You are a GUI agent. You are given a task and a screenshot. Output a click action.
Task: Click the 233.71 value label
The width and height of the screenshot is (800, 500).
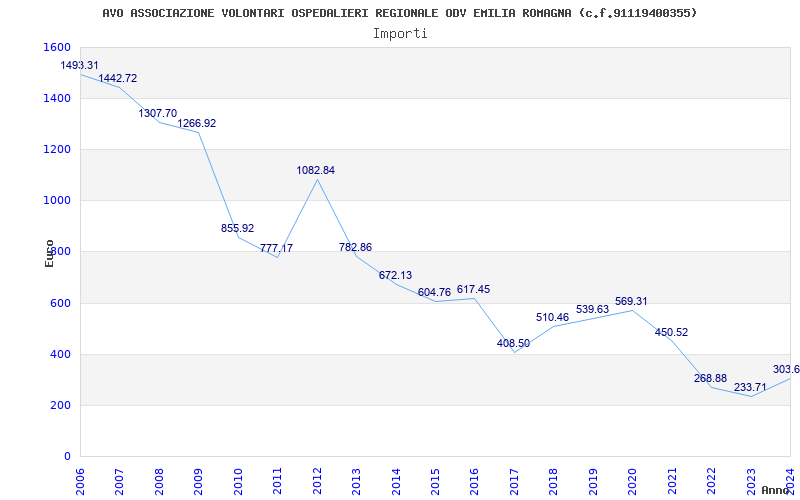750,387
